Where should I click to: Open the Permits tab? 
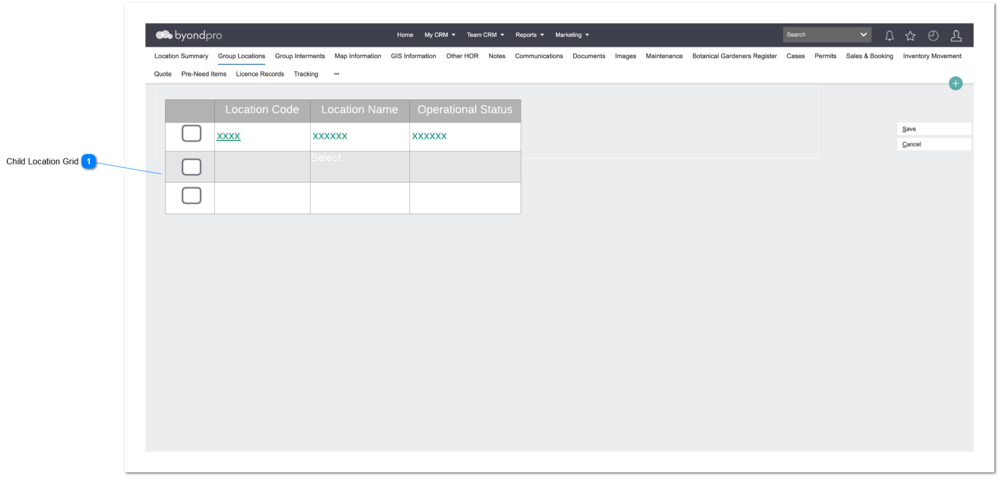[825, 56]
